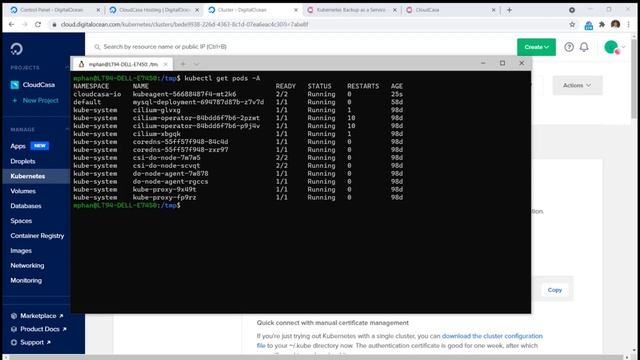Image resolution: width=640 pixels, height=360 pixels.
Task: Close the terminal tab
Action: click(165, 64)
